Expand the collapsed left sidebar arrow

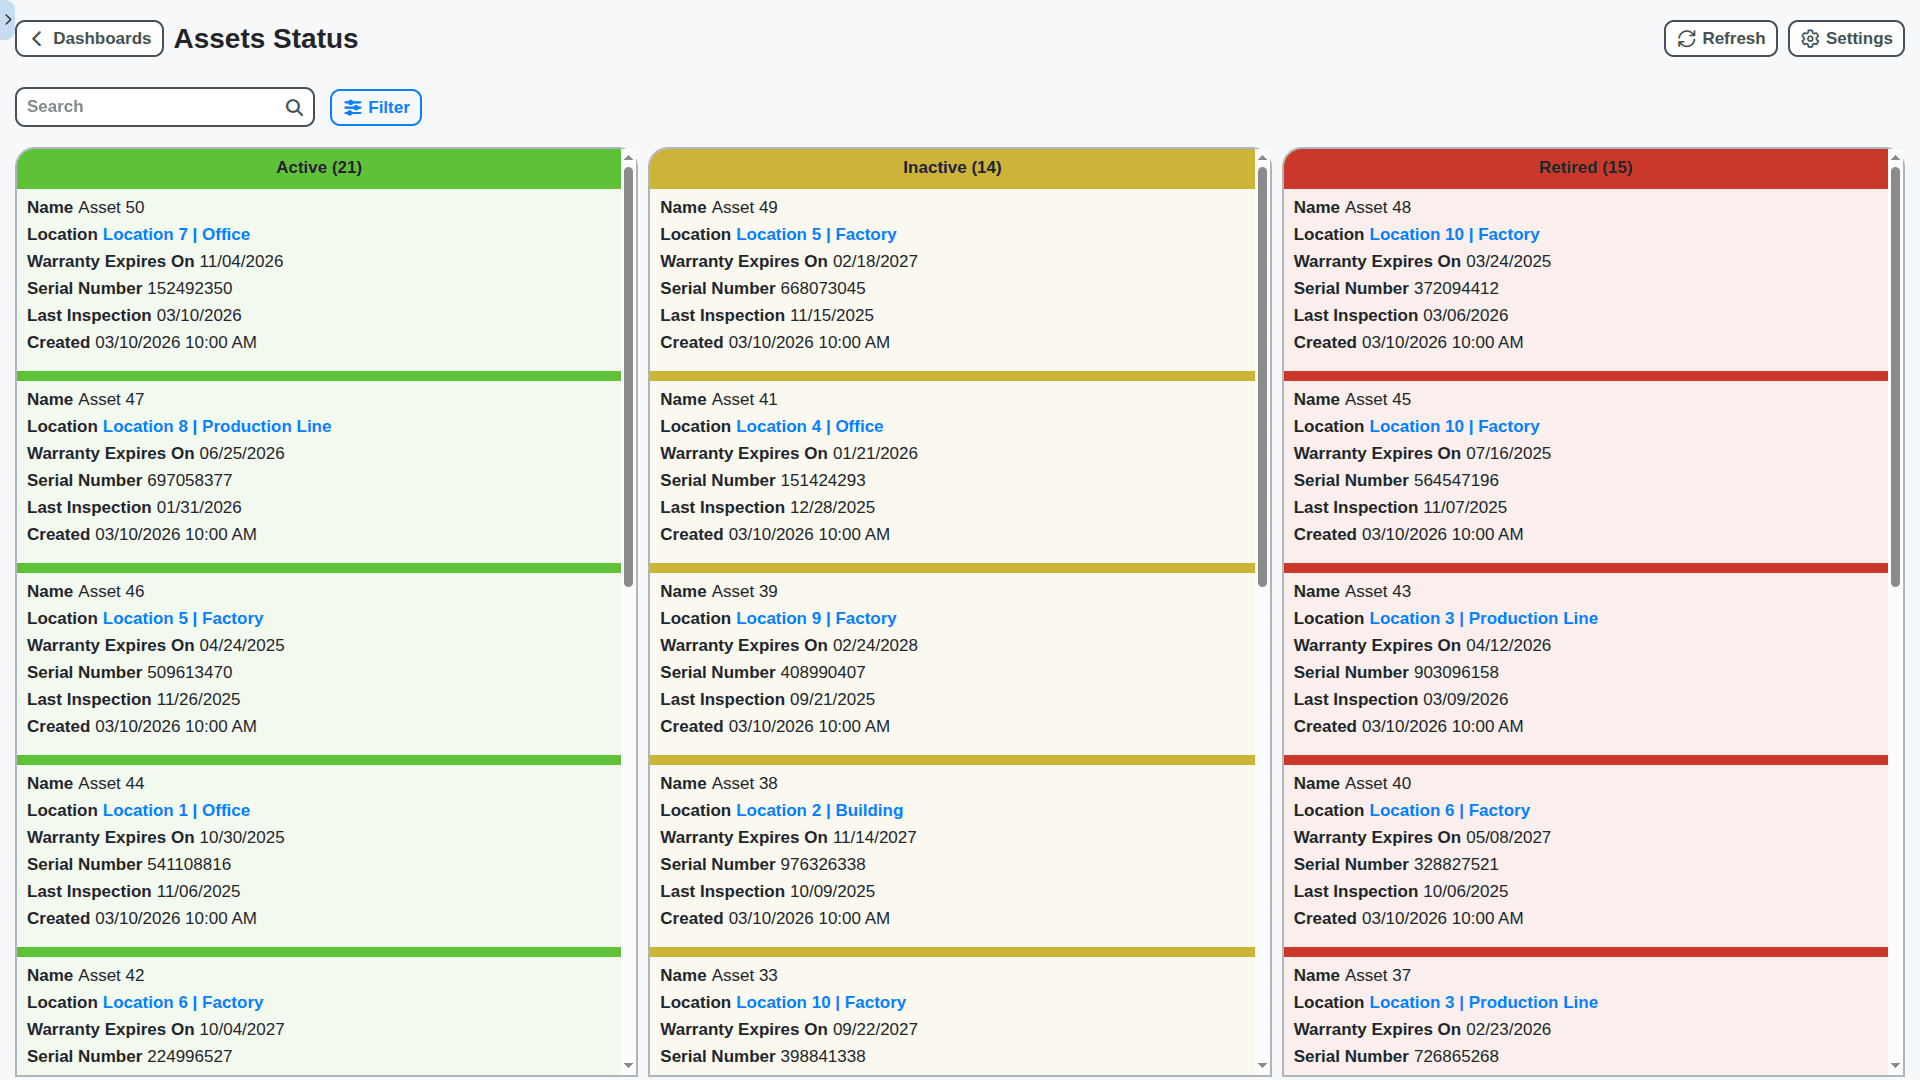pos(7,18)
